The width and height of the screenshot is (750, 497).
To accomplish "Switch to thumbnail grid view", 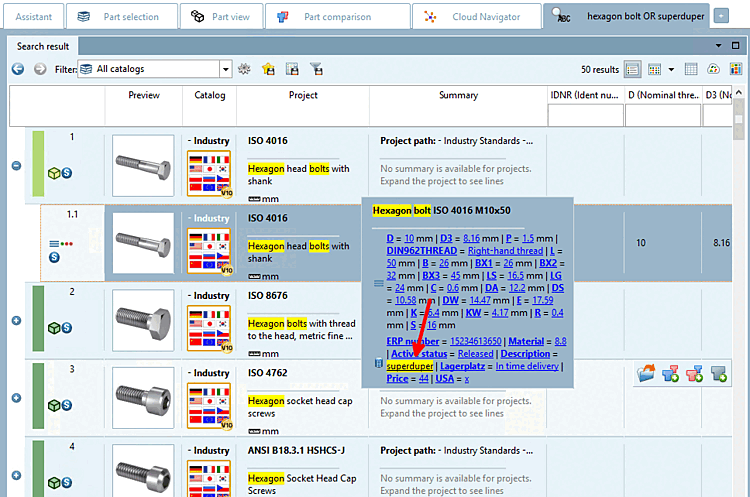I will pos(654,69).
